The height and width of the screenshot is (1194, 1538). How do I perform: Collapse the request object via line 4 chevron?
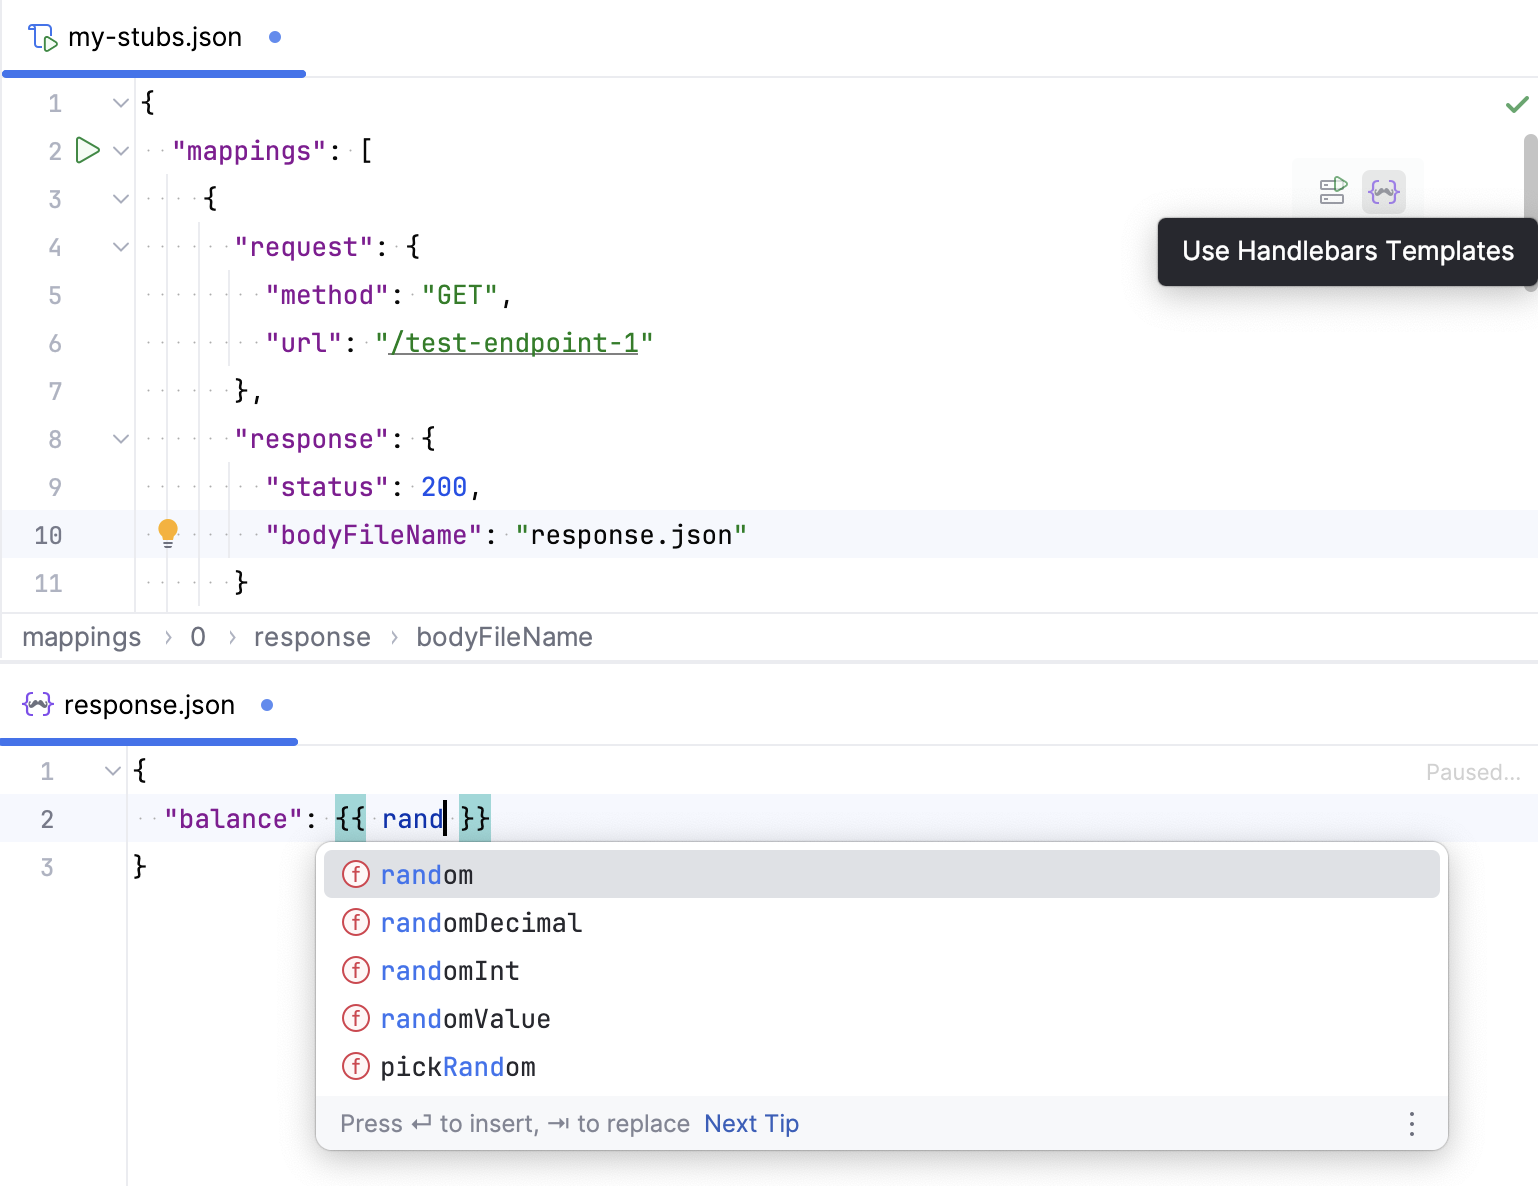pos(120,247)
